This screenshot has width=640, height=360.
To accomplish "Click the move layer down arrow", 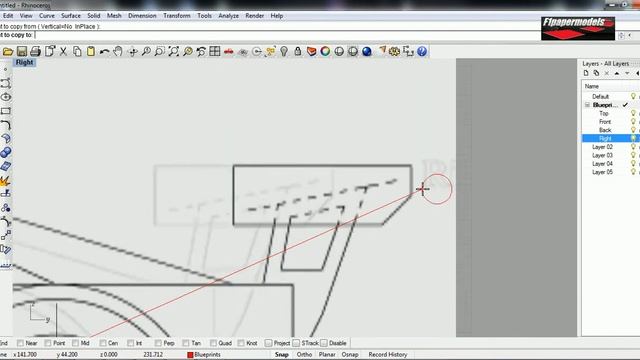I will click(x=627, y=73).
